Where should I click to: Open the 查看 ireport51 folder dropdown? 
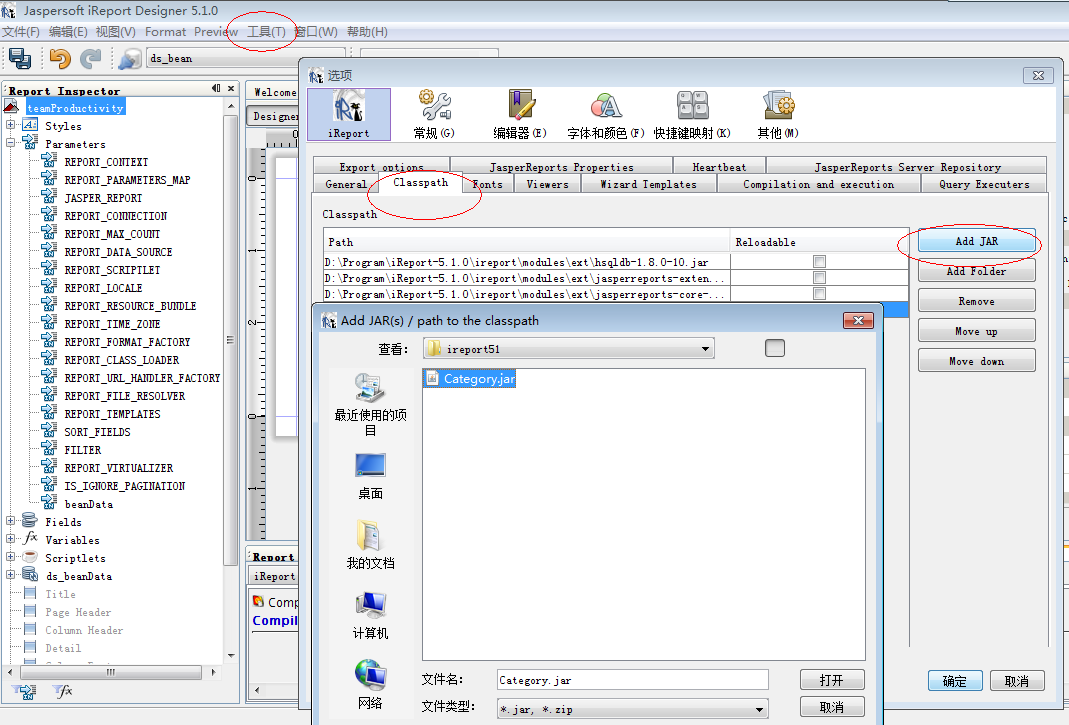coord(569,349)
